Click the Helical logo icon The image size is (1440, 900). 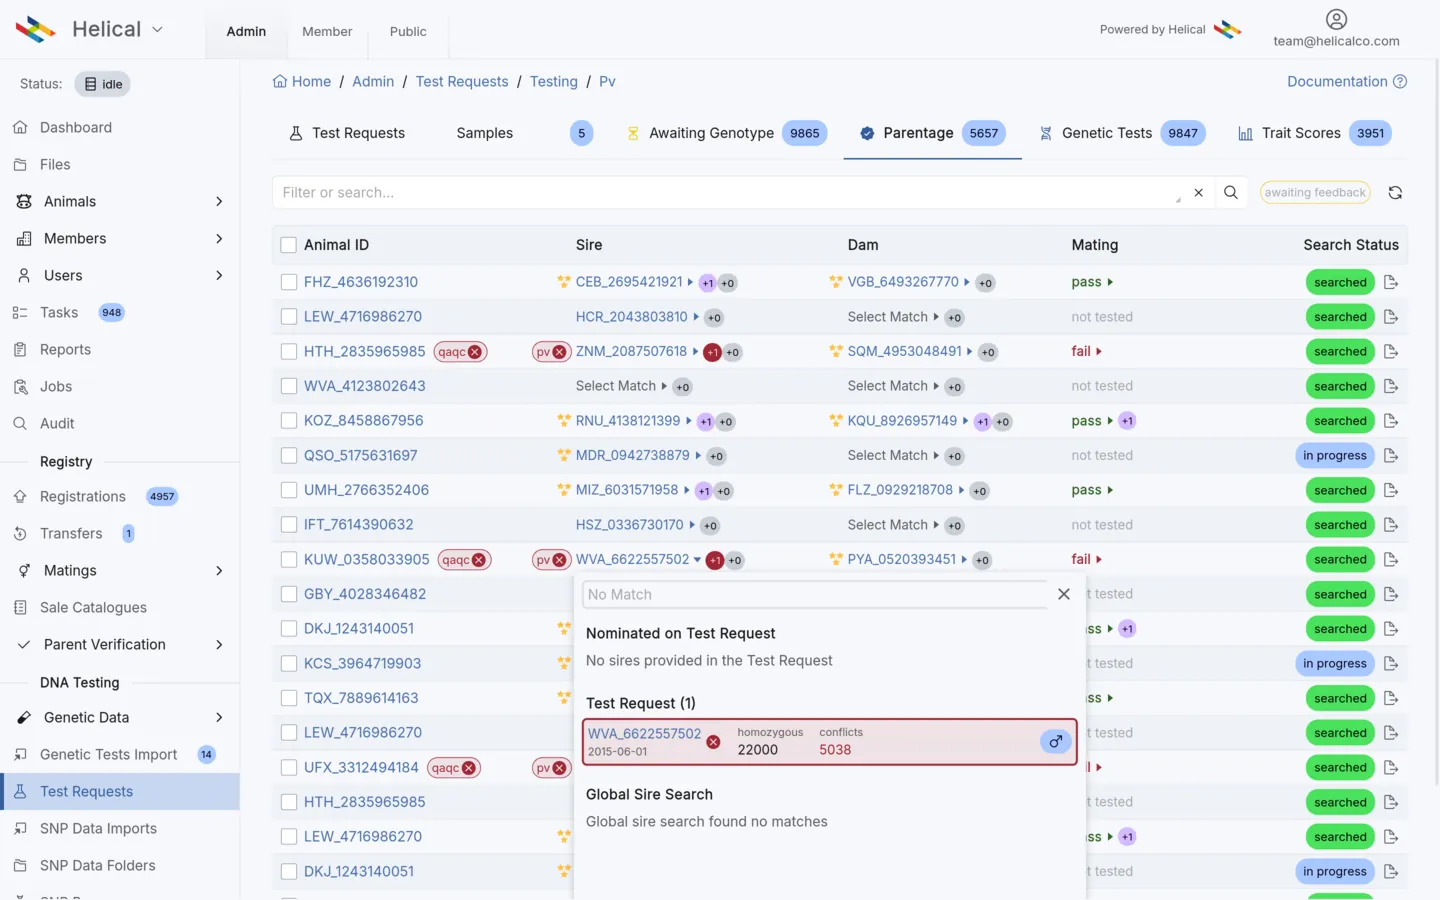(35, 29)
